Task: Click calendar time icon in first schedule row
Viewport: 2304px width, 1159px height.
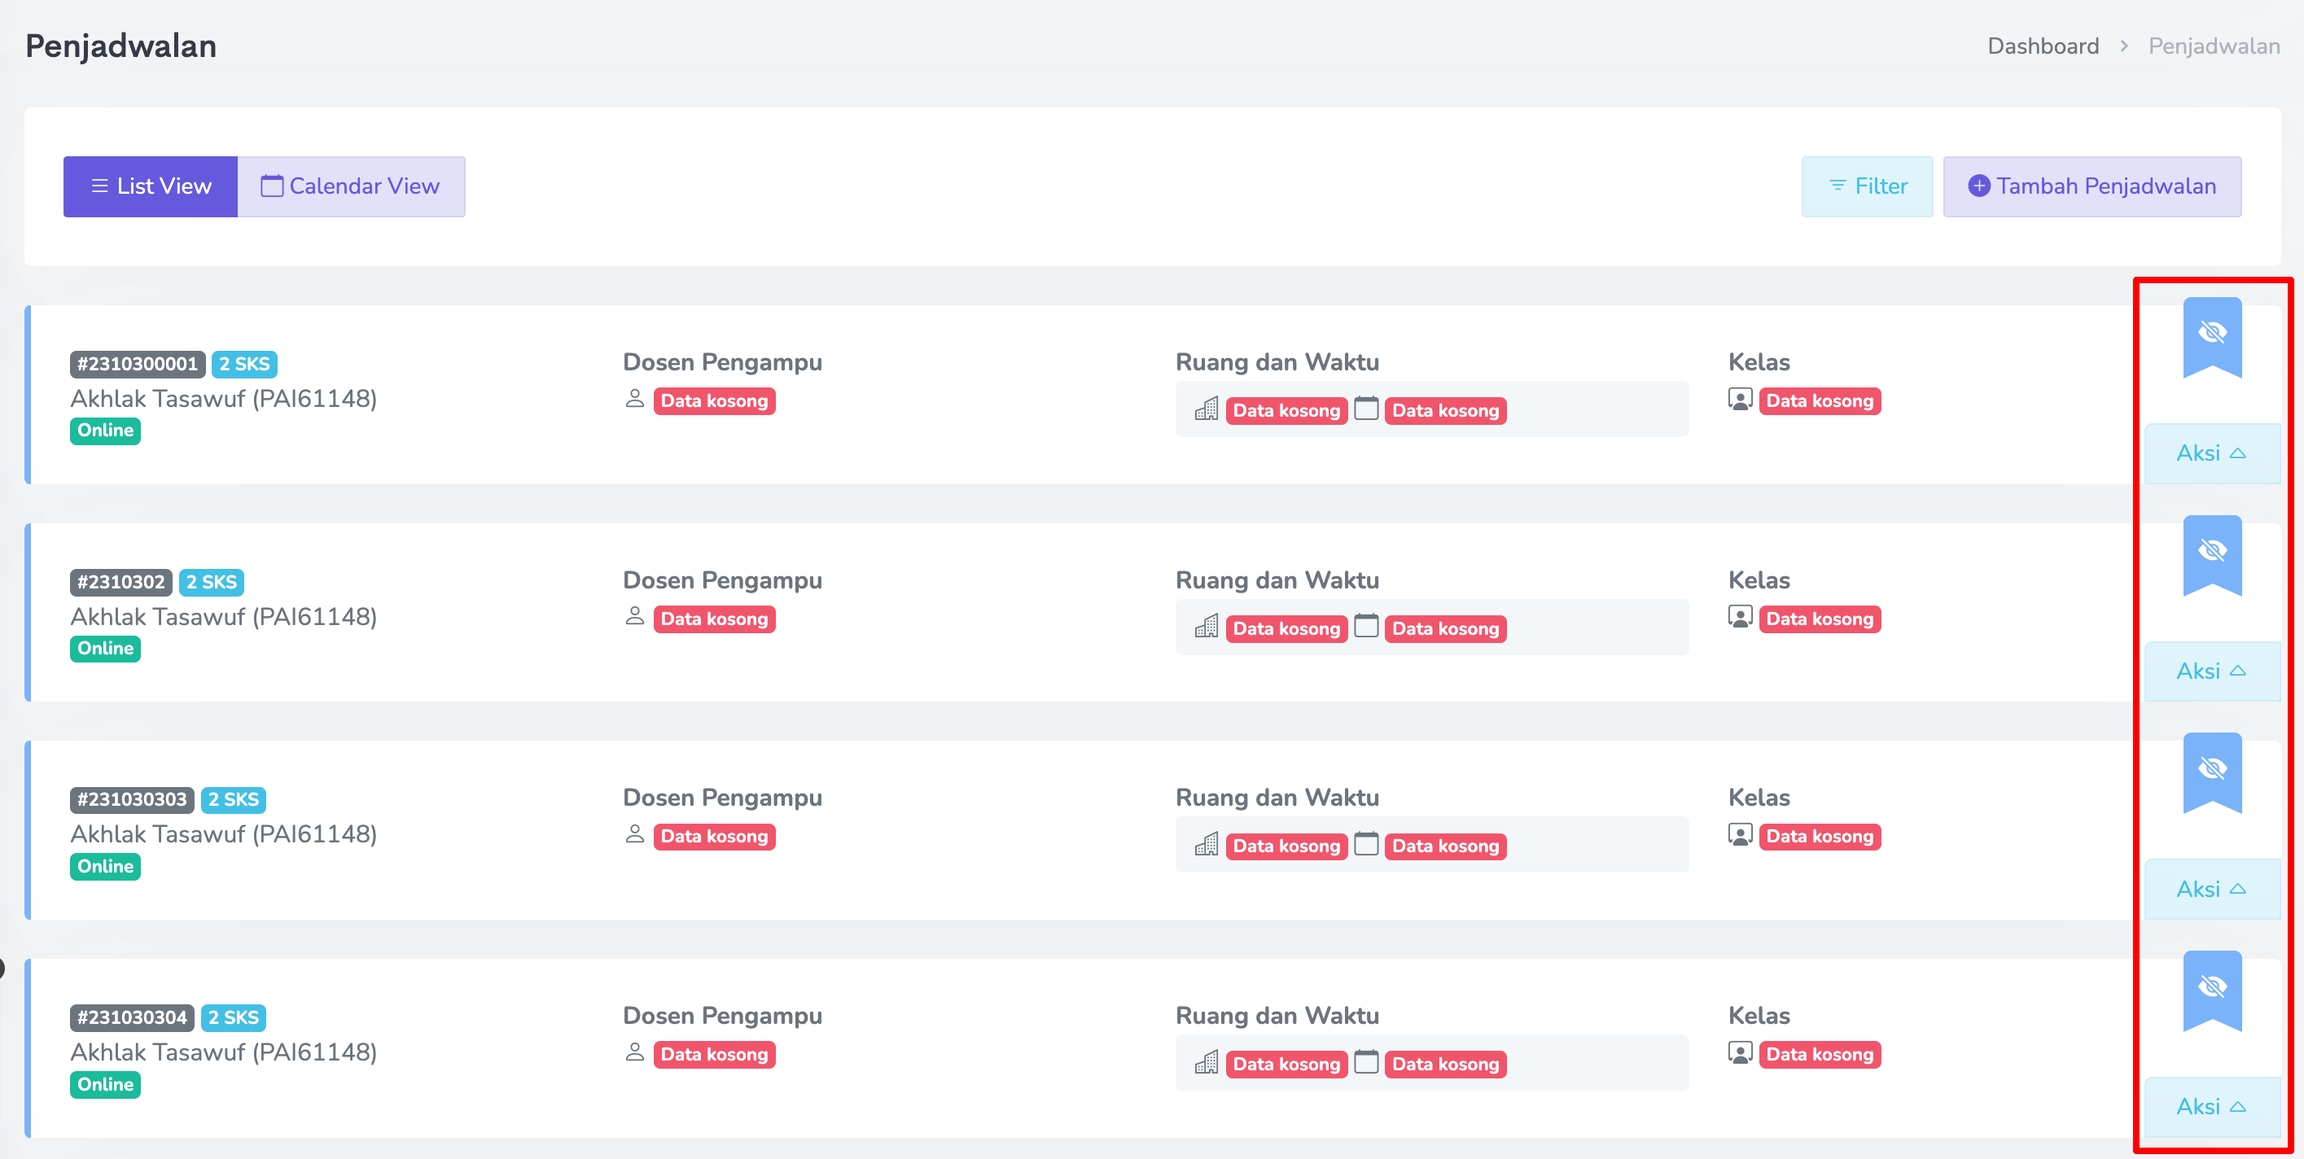Action: pyautogui.click(x=1366, y=409)
